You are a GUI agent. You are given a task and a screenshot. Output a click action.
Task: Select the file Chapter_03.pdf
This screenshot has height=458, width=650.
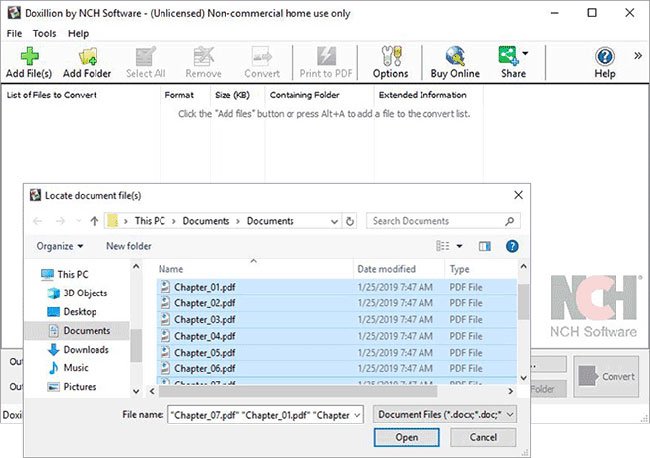(x=337, y=320)
